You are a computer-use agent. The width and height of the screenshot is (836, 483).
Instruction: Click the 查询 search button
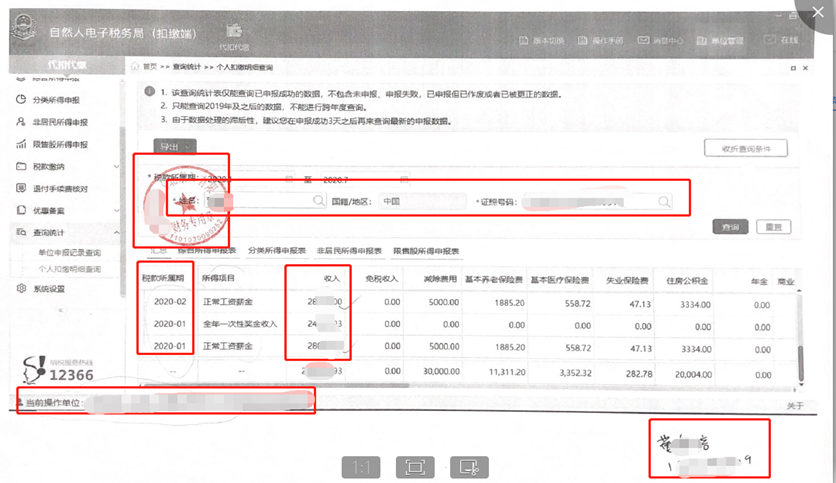tap(730, 227)
